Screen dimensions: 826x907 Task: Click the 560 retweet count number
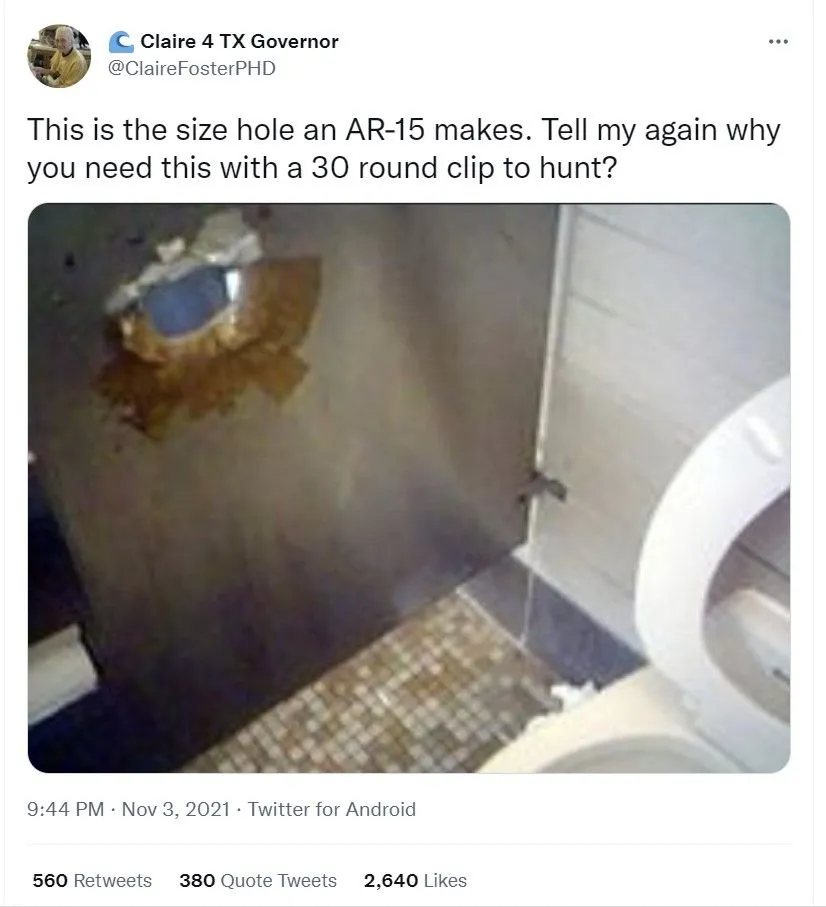tap(50, 880)
